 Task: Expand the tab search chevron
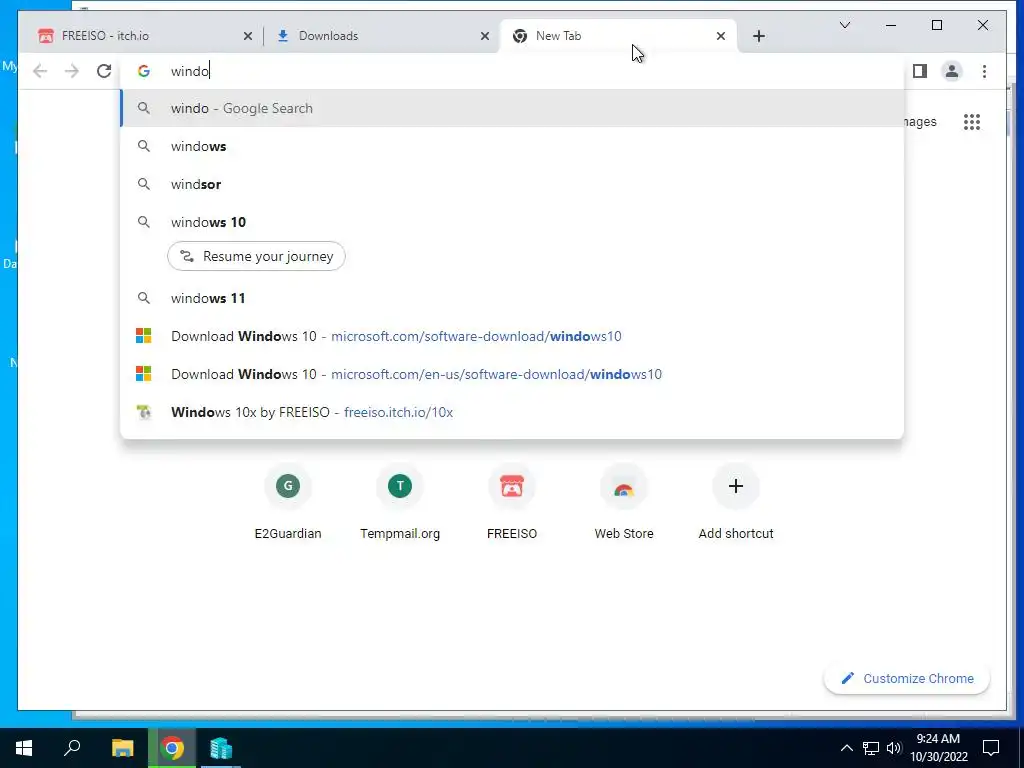tap(844, 25)
